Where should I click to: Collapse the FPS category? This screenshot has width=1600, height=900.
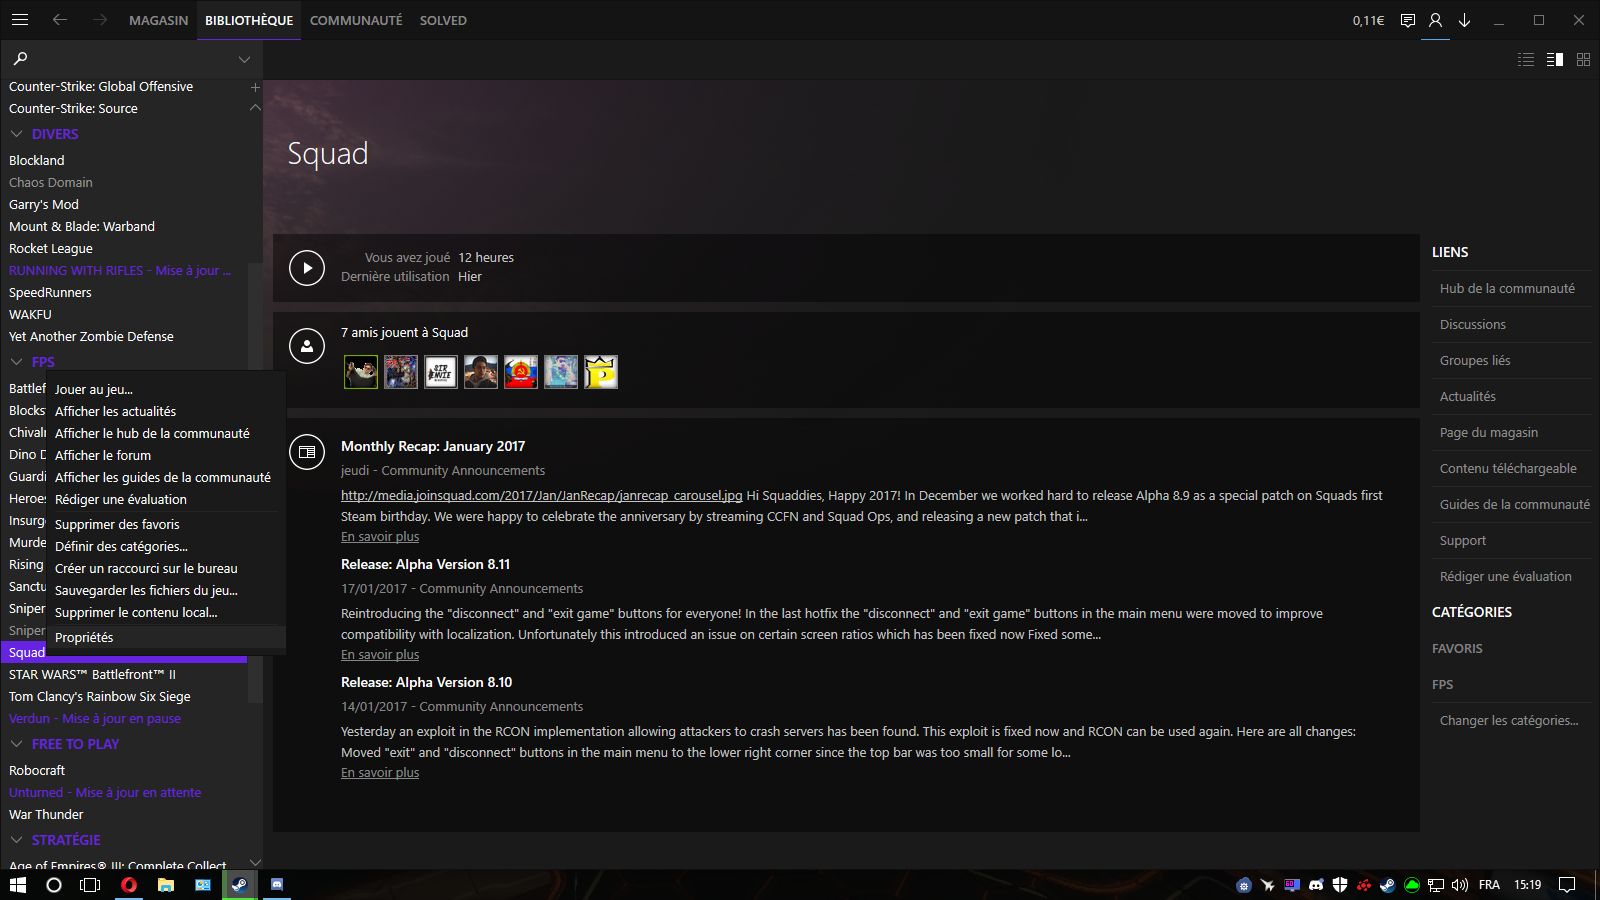click(17, 362)
